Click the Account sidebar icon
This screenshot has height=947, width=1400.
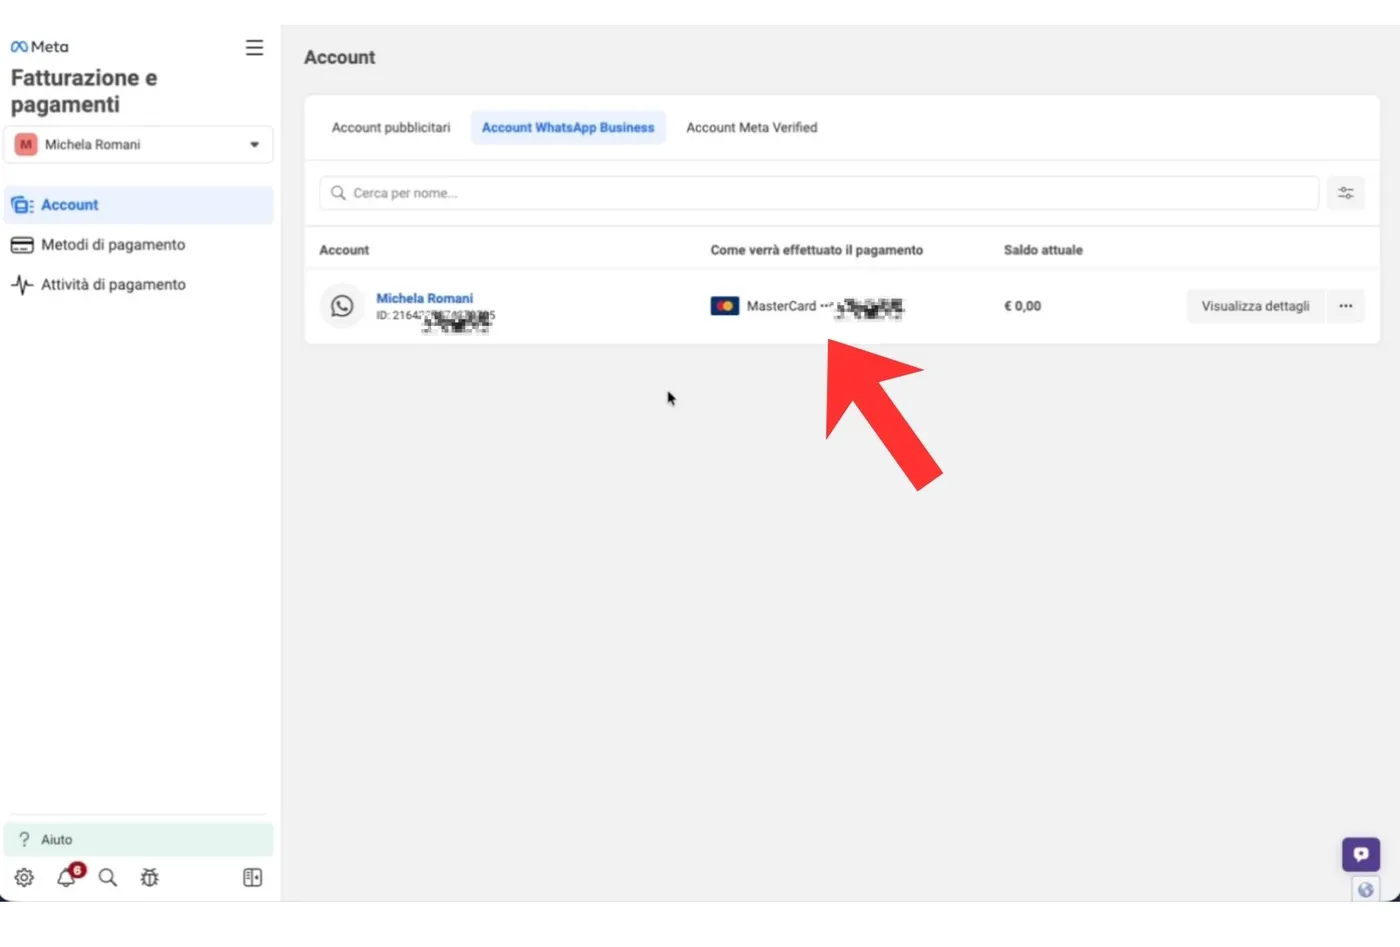pyautogui.click(x=22, y=204)
